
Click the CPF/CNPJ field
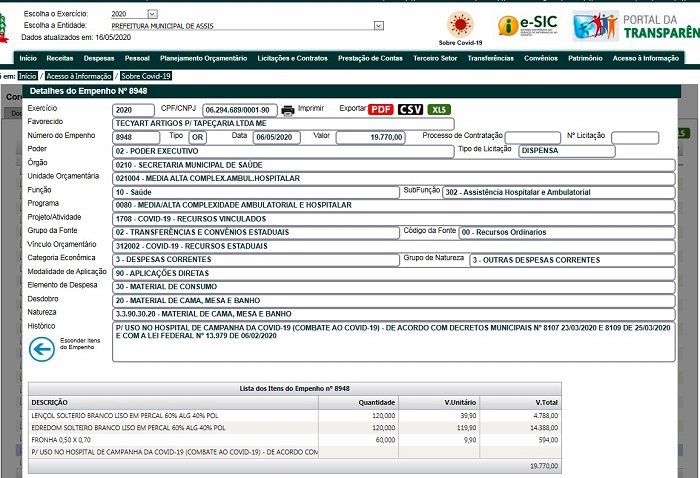click(x=240, y=110)
